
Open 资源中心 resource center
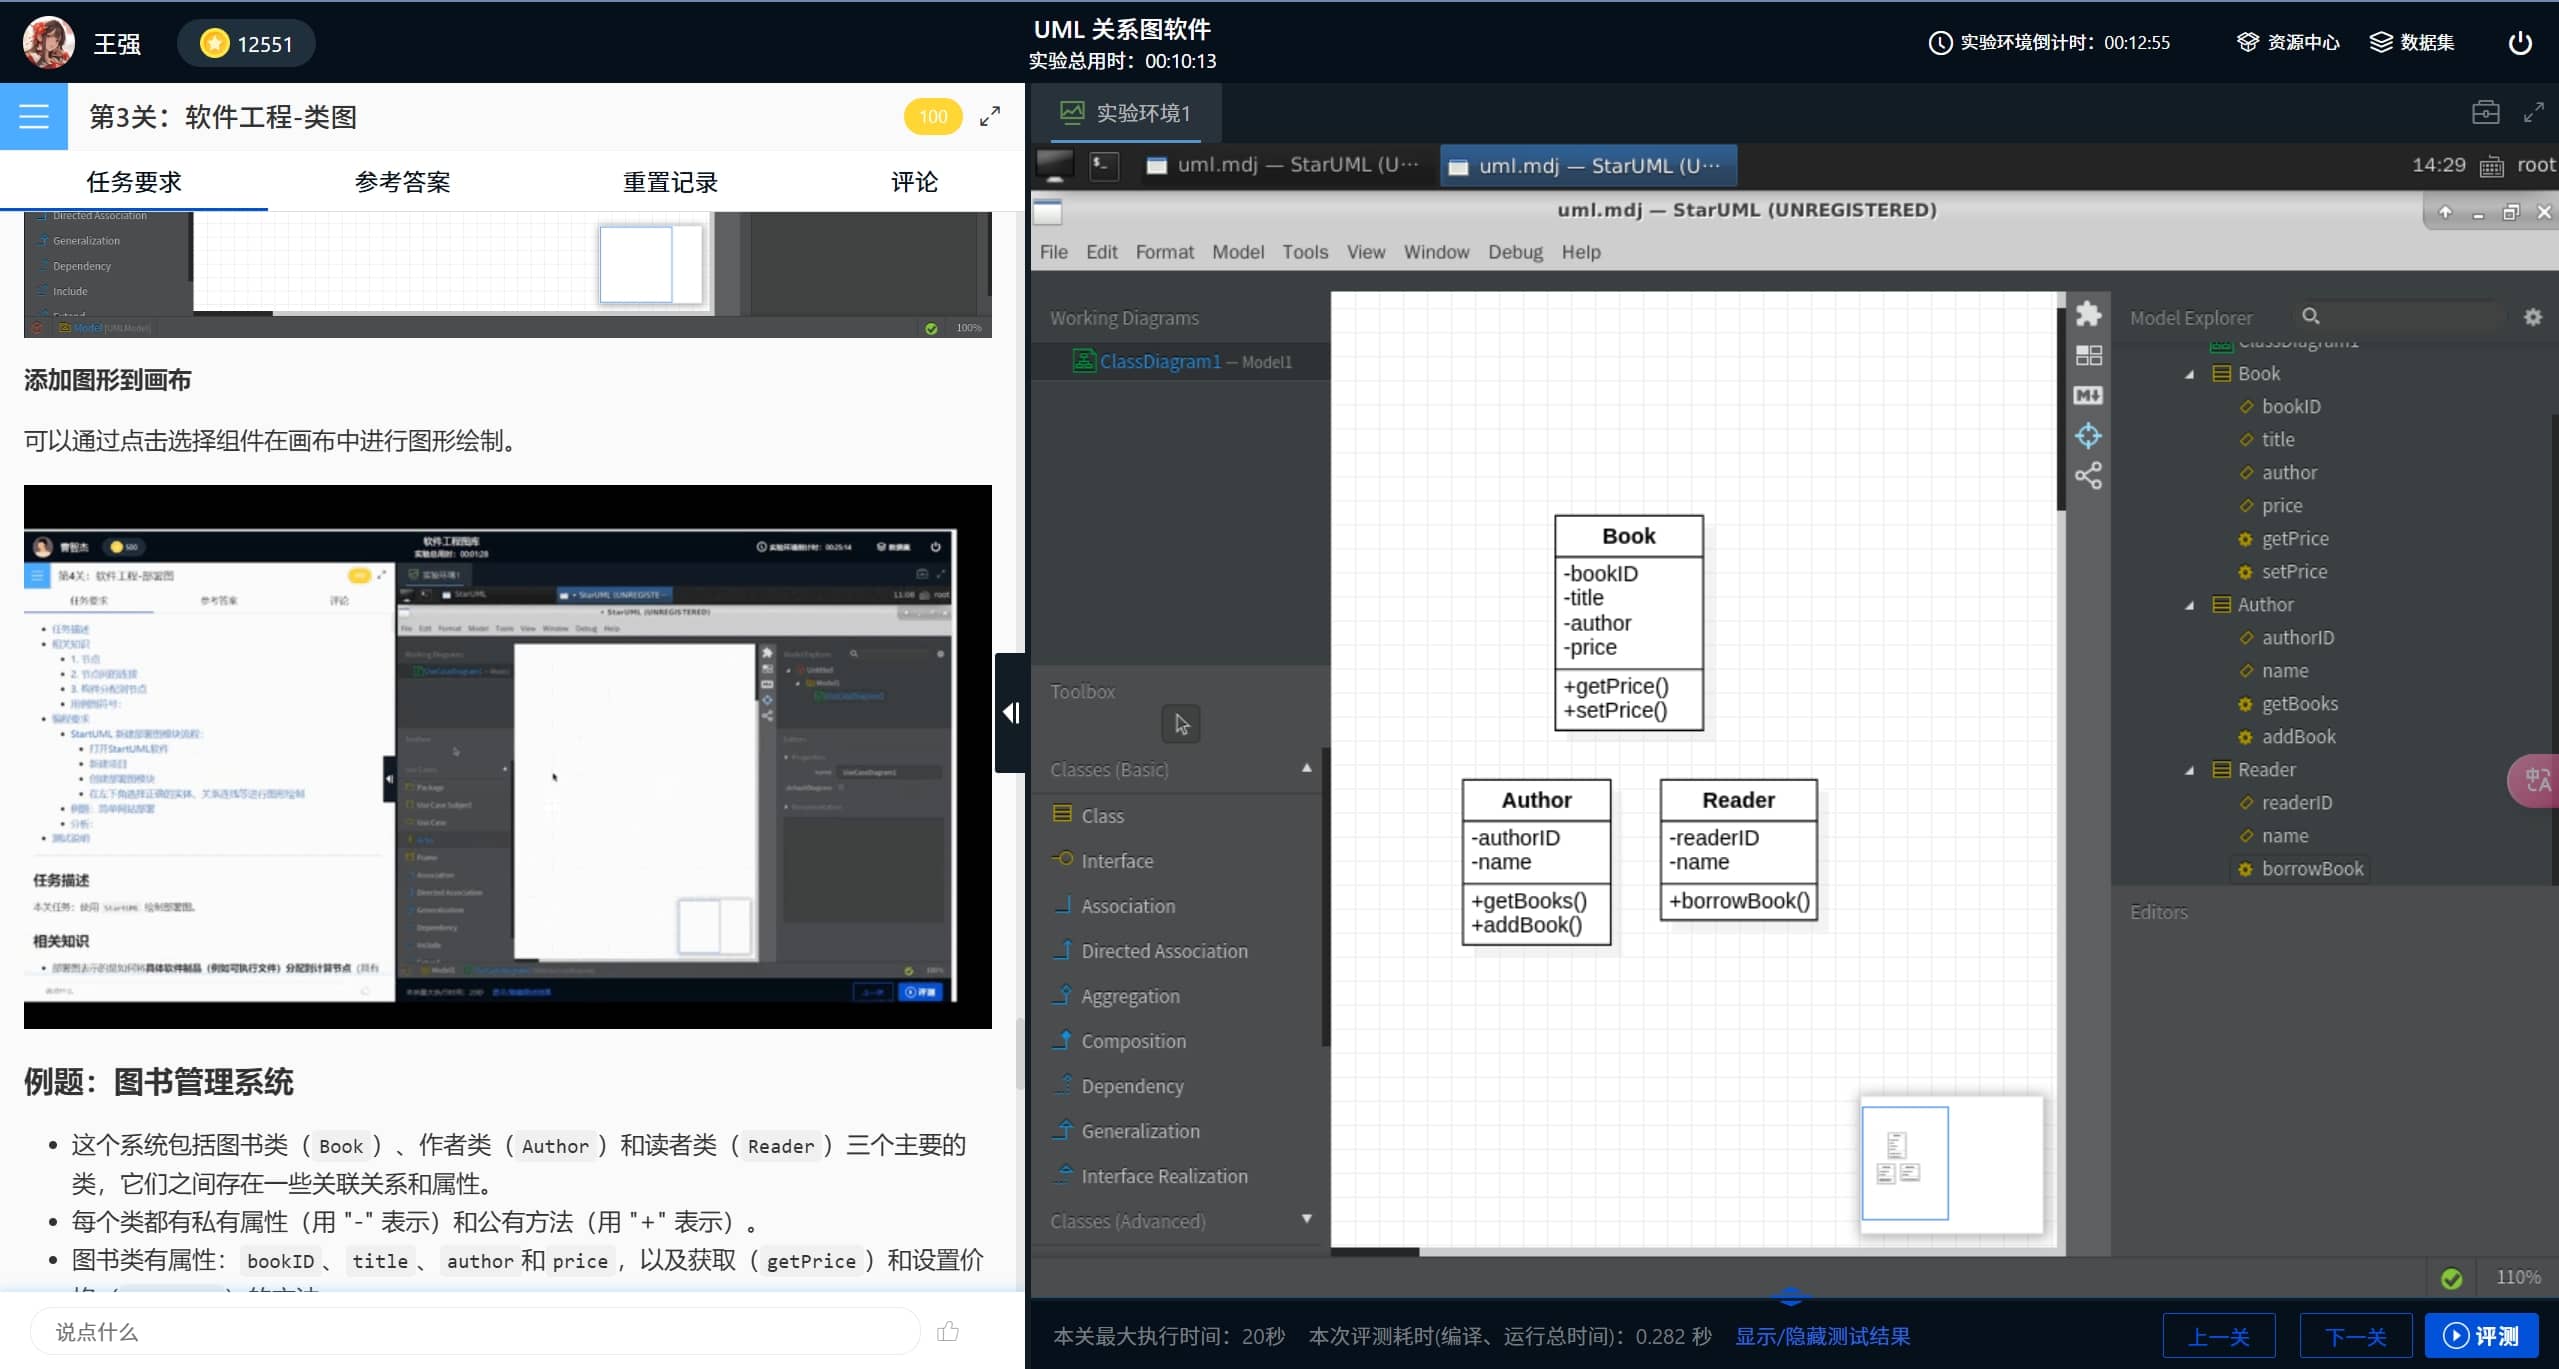point(2289,42)
